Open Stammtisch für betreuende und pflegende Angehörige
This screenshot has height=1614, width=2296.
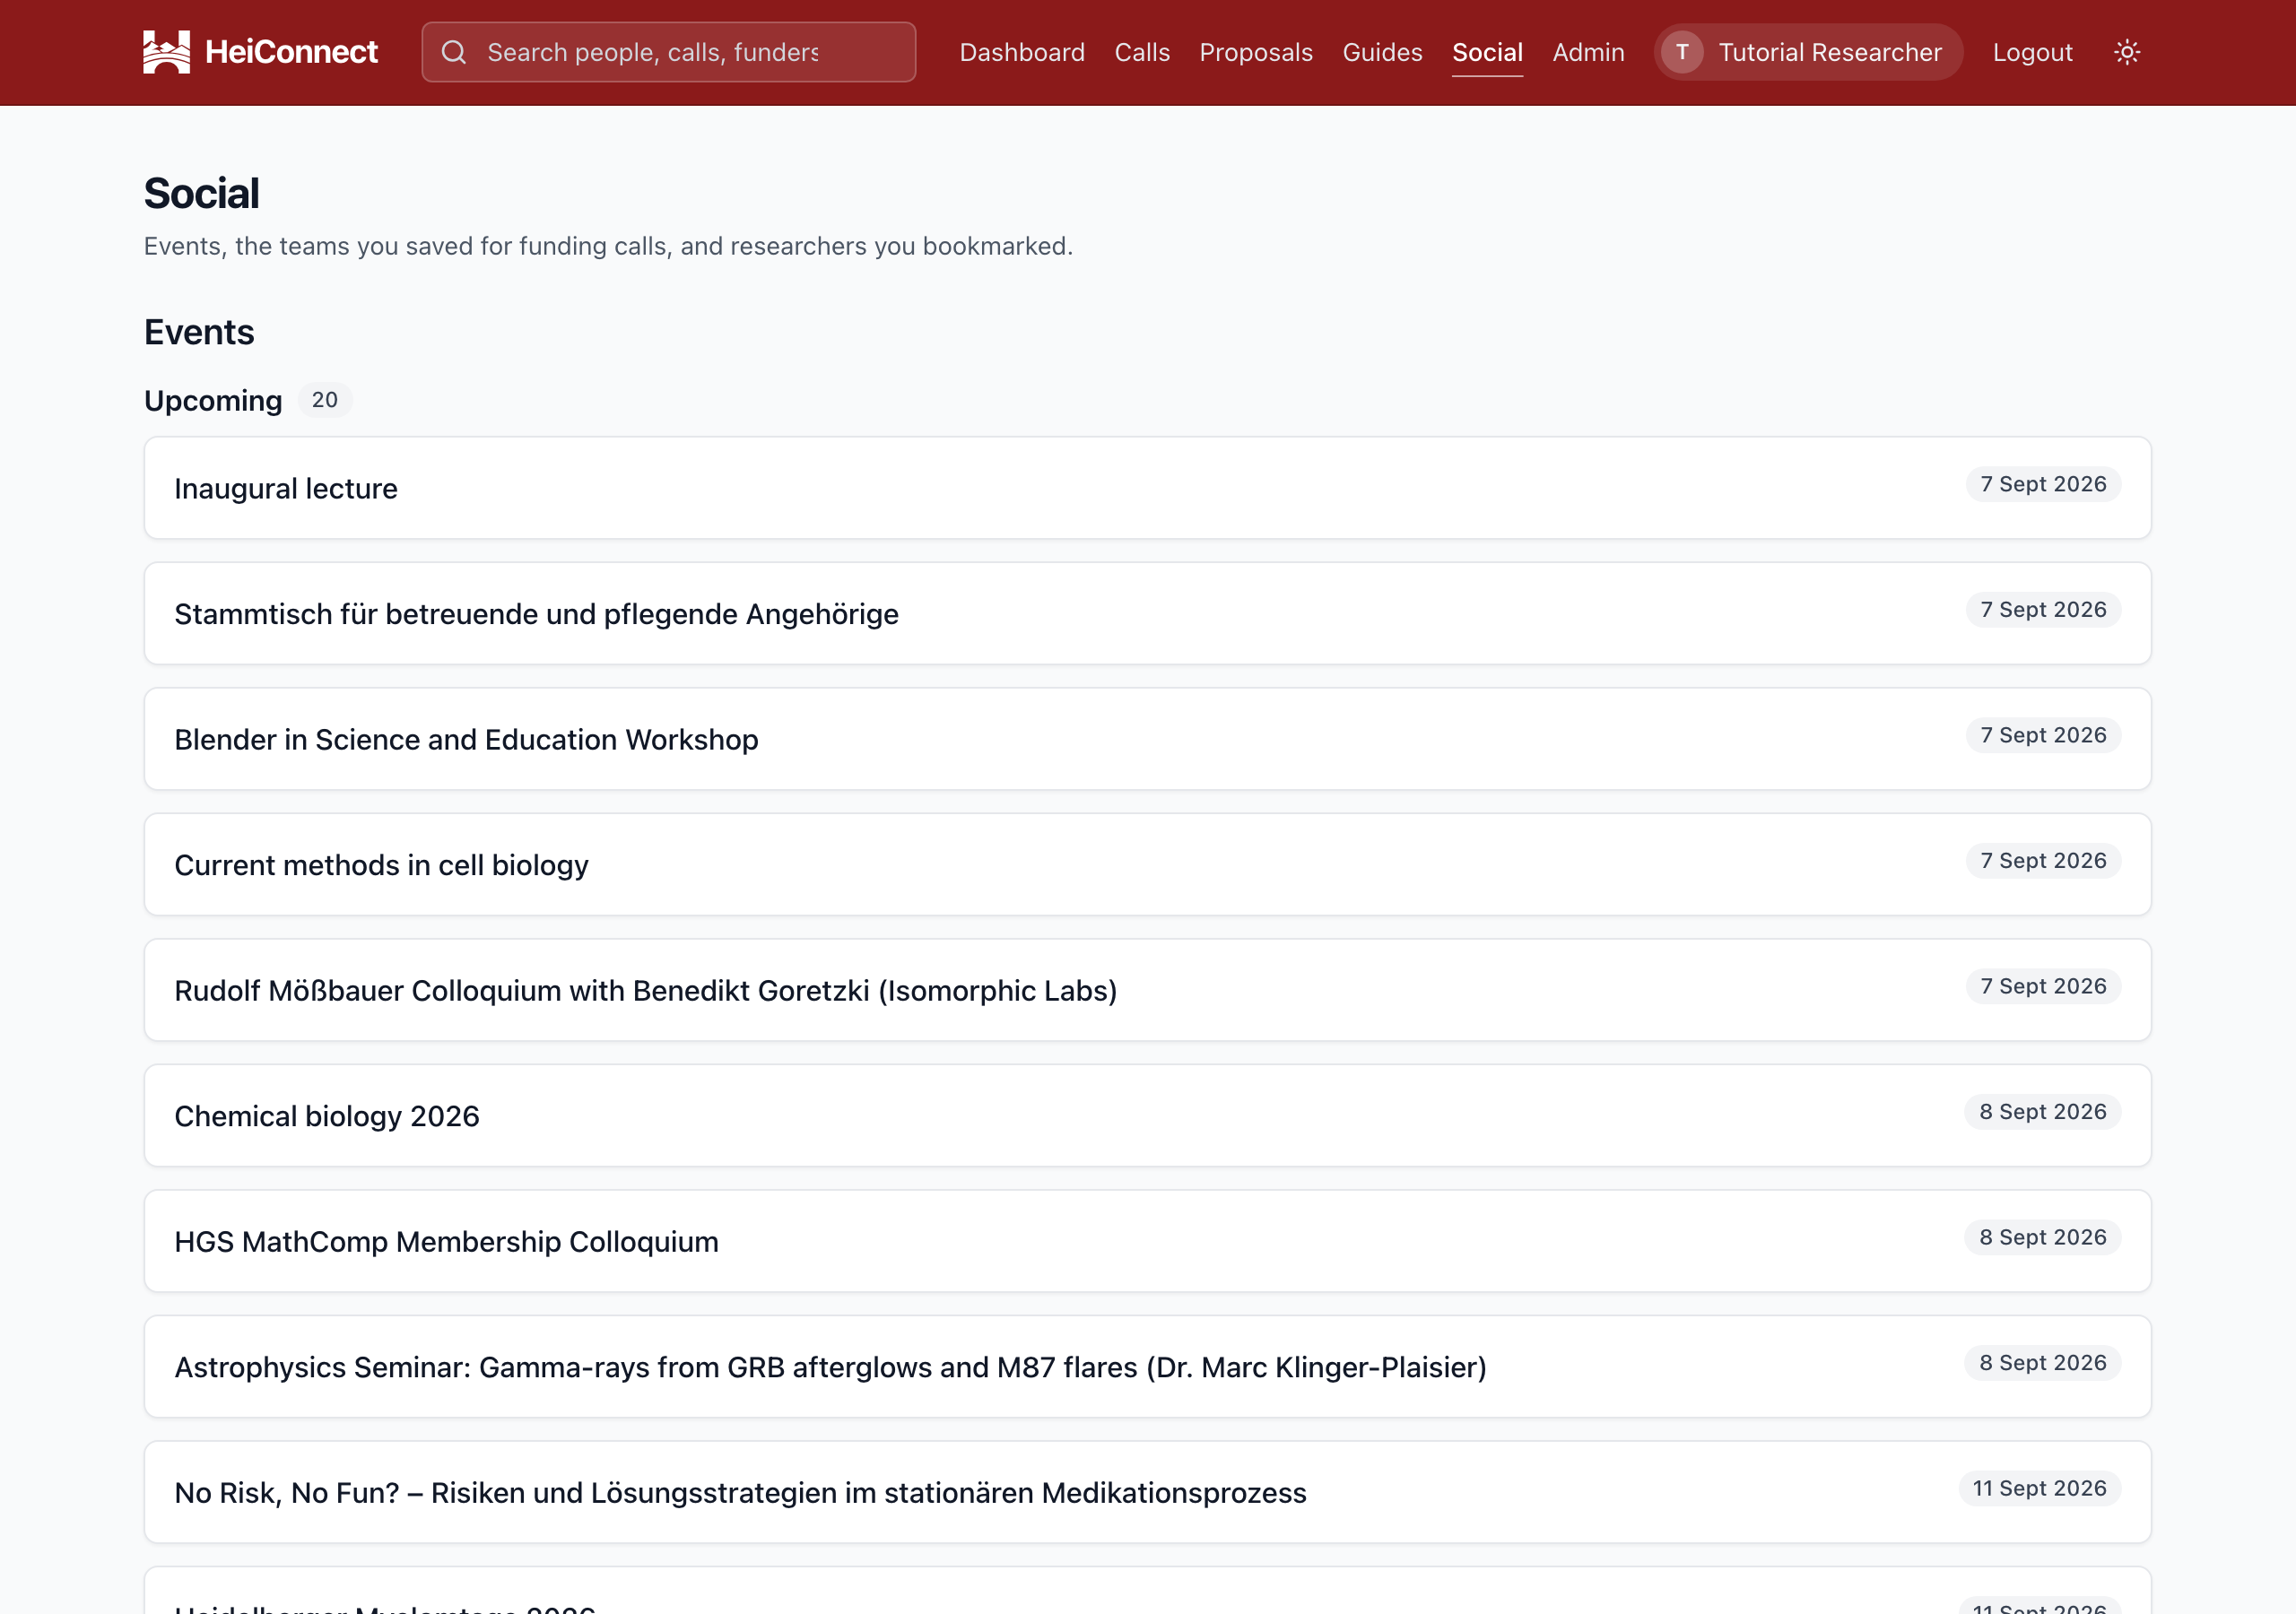(1147, 614)
